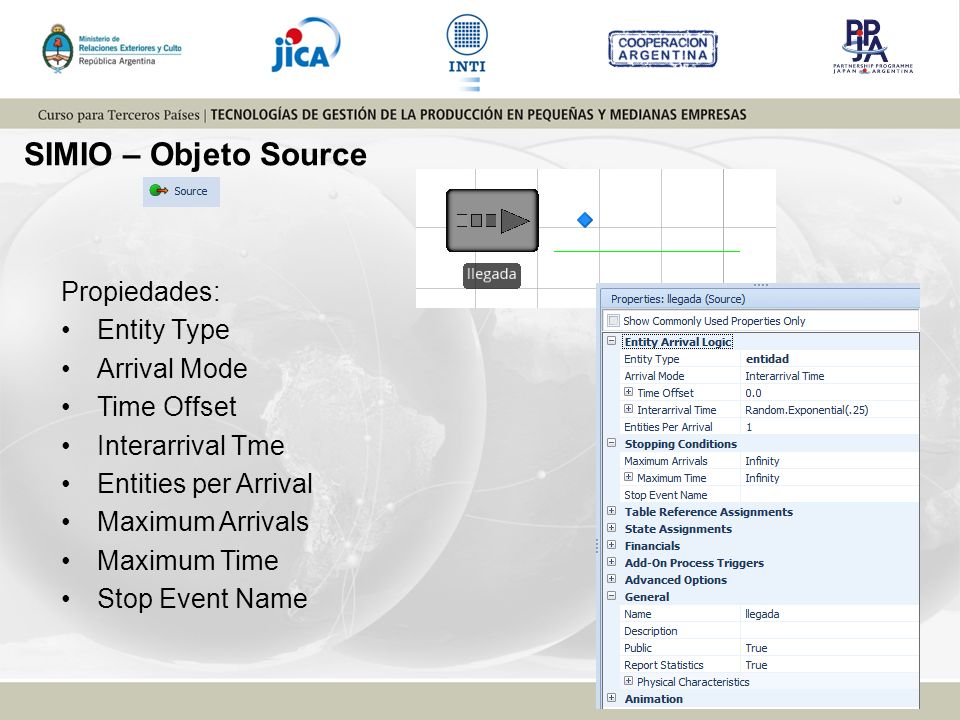Expand Table Reference Assignments section
The width and height of the screenshot is (960, 720).
coord(612,511)
